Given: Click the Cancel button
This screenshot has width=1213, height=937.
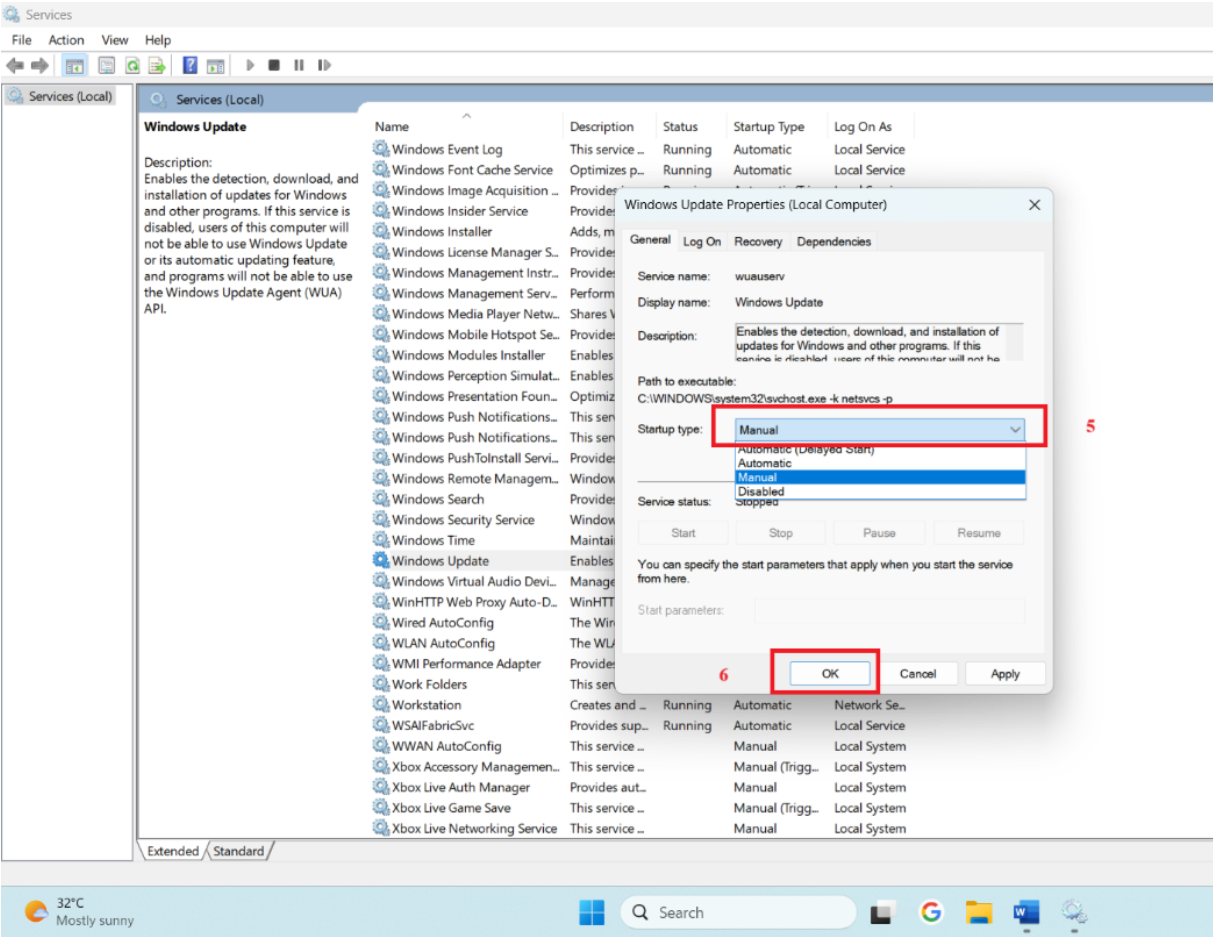Looking at the screenshot, I should pos(917,673).
